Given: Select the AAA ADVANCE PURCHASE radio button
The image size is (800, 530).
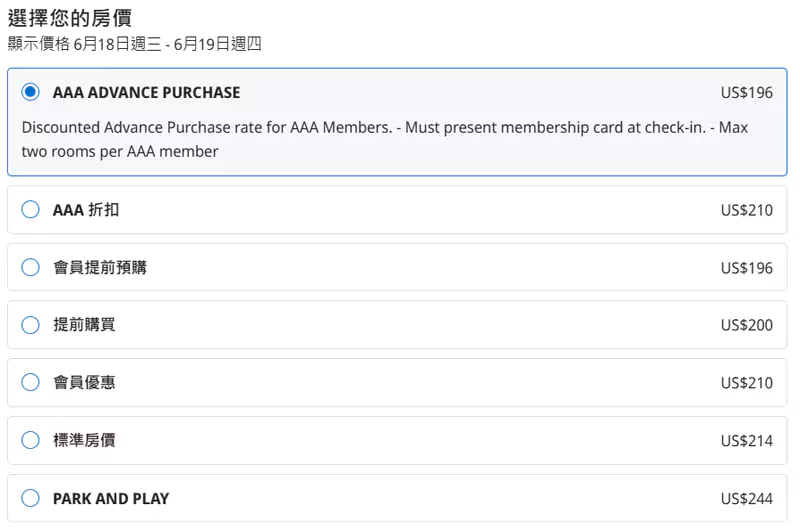Looking at the screenshot, I should [x=31, y=92].
